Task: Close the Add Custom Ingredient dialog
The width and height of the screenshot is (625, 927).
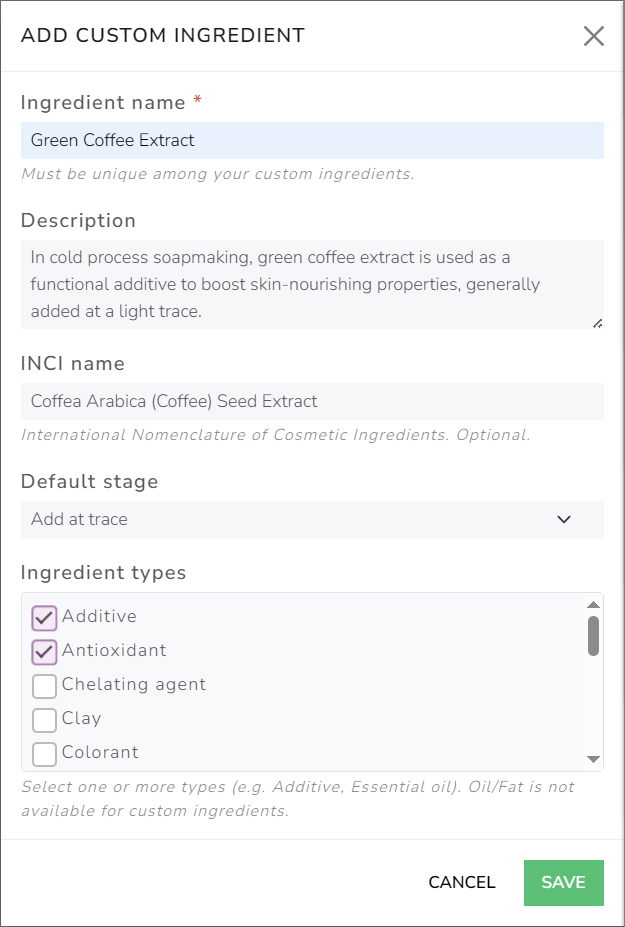Action: point(594,36)
